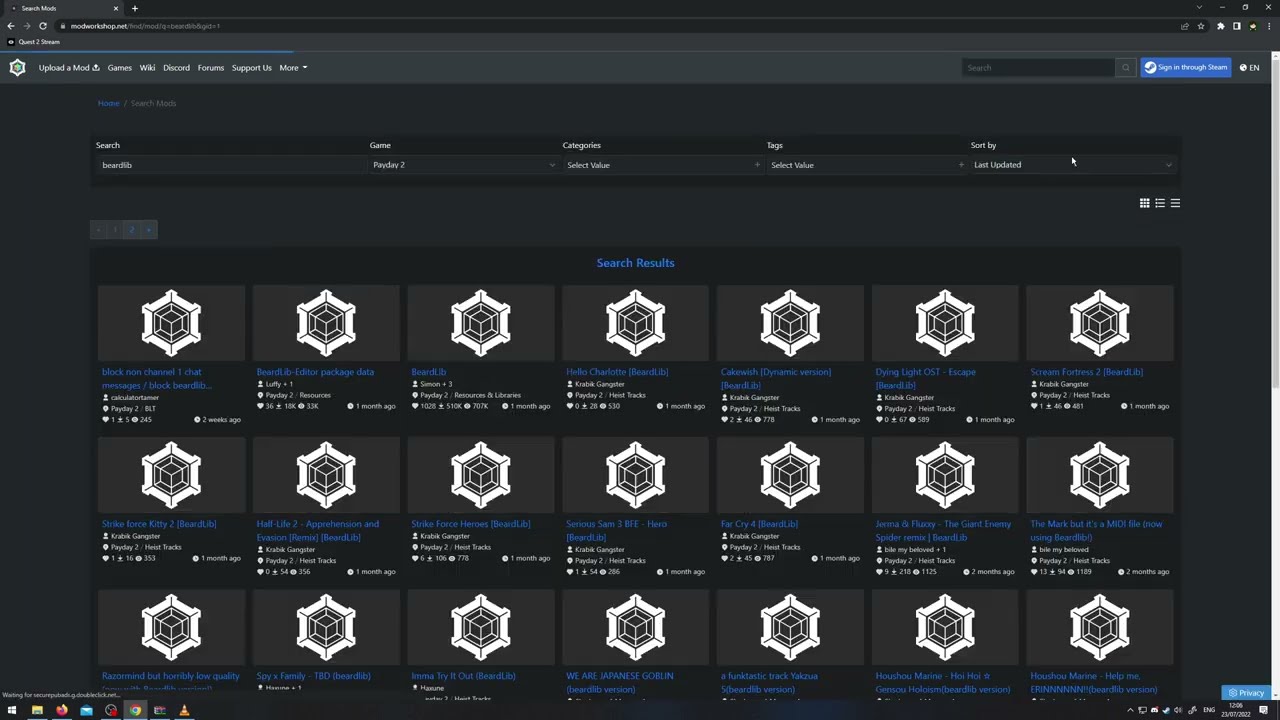Screen dimensions: 1280x720
Task: Open the EN language globe selector
Action: coord(1249,67)
